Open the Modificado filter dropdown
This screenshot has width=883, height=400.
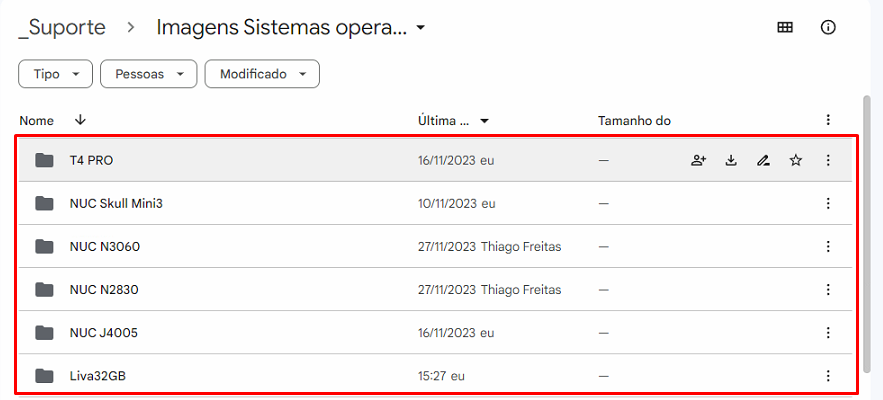(x=262, y=74)
